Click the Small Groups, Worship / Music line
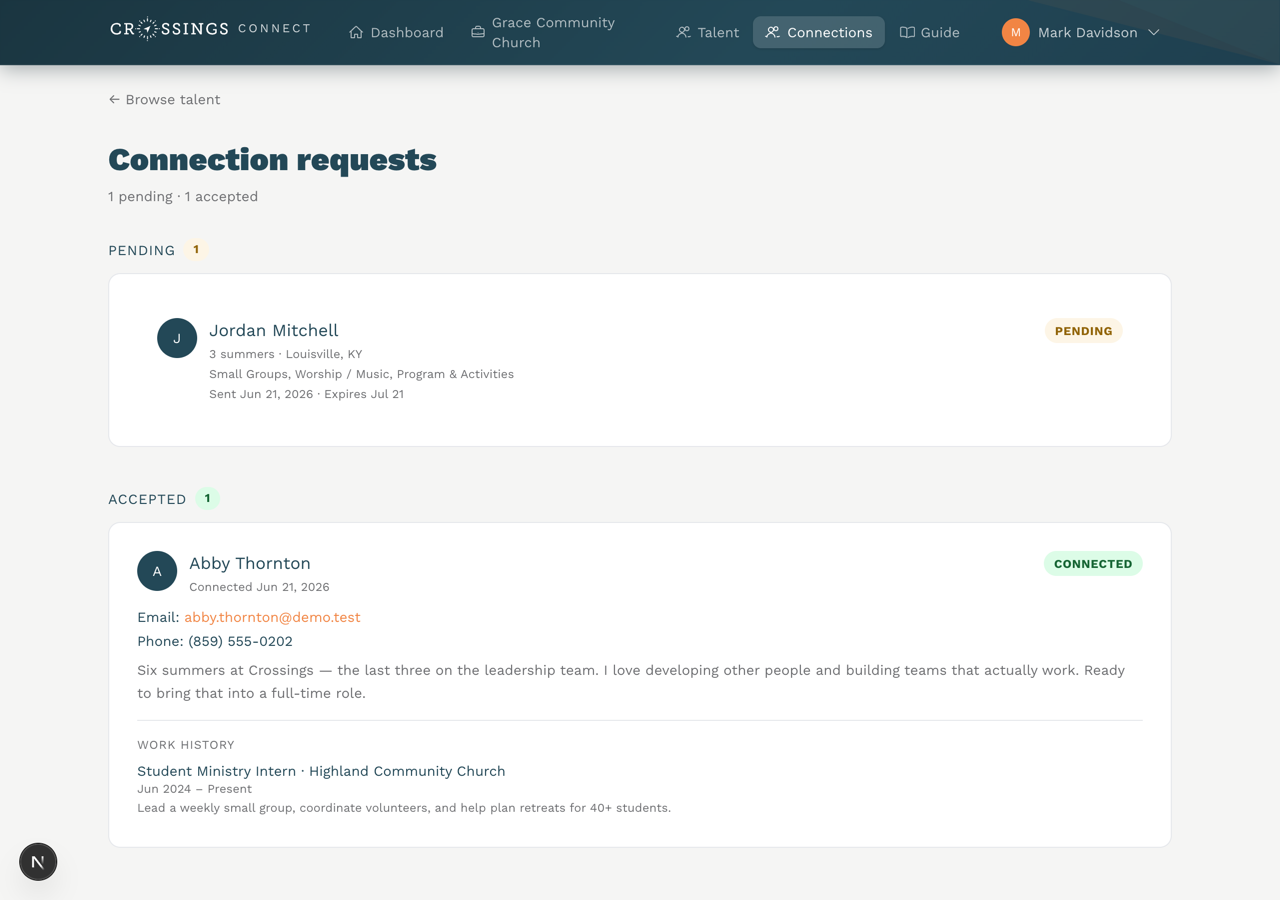The height and width of the screenshot is (900, 1280). [361, 374]
